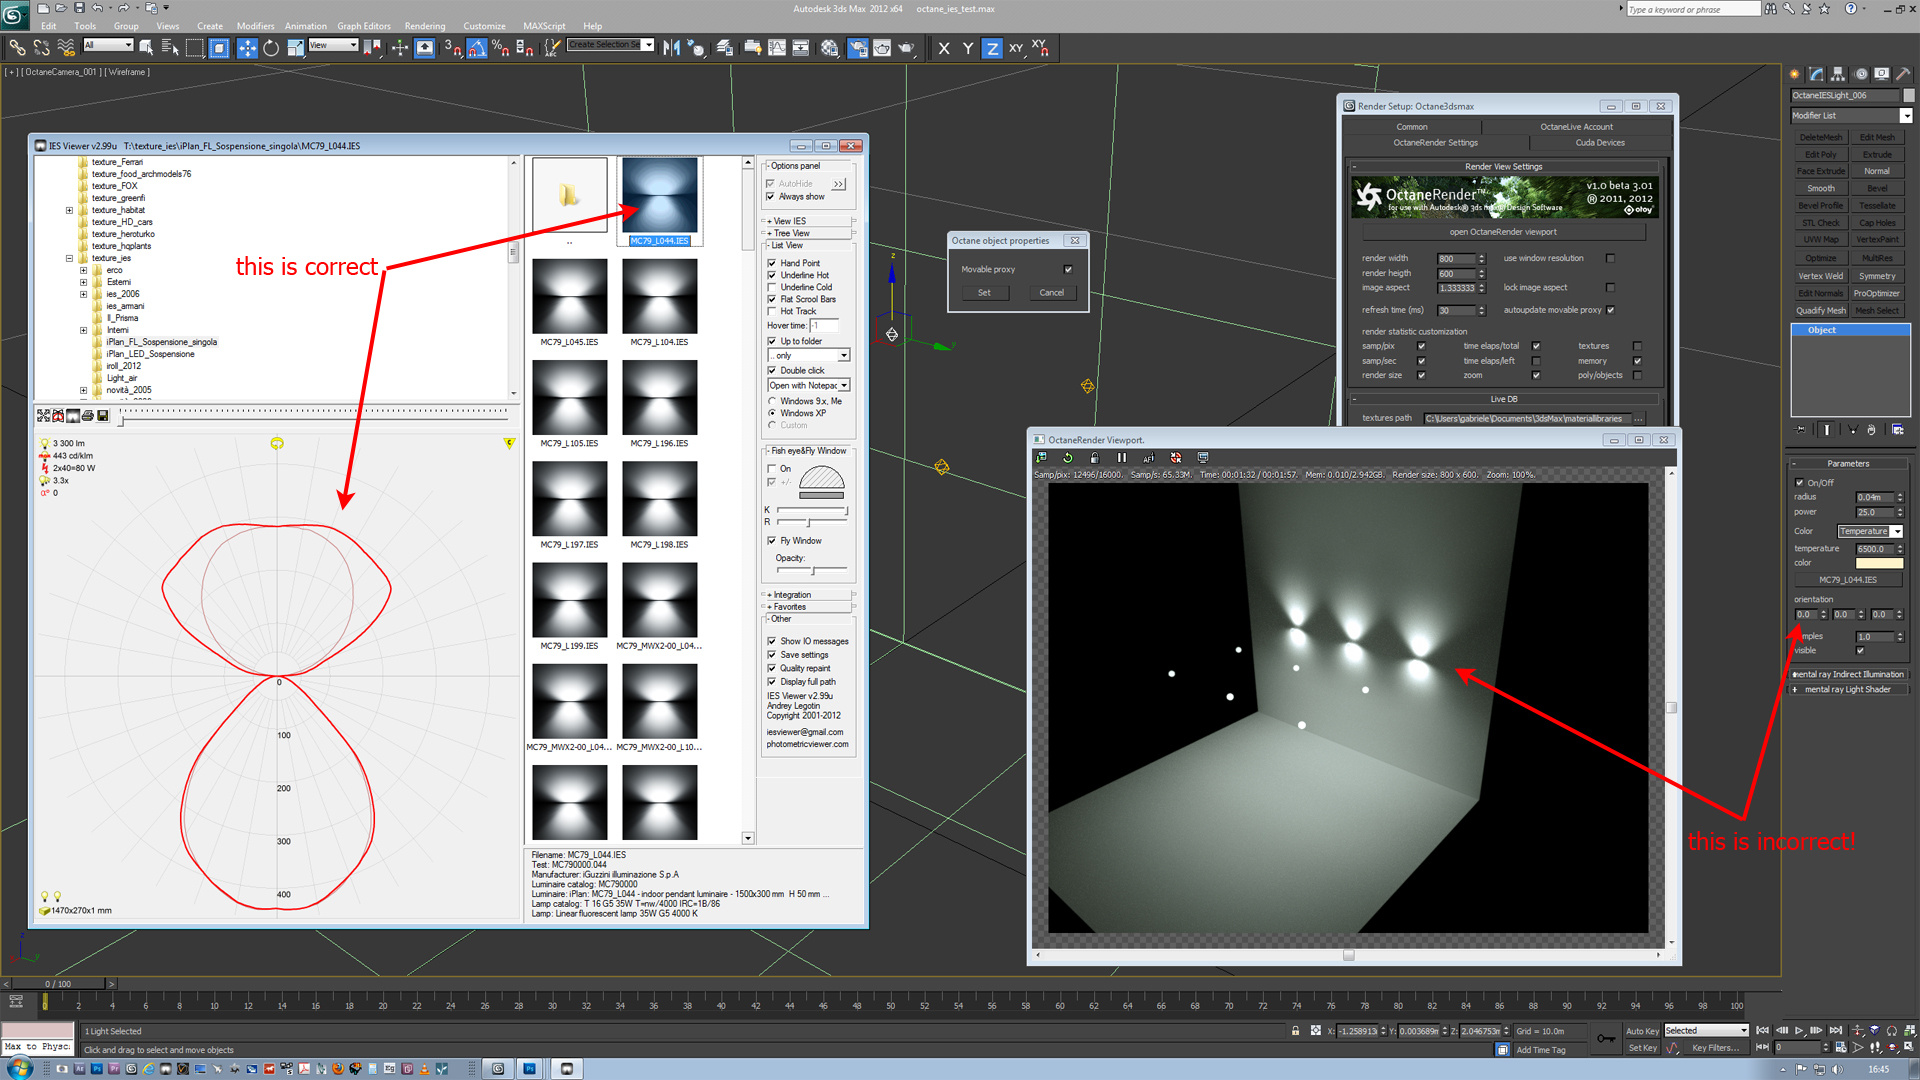Open the Rendering menu
This screenshot has width=1920, height=1080.
click(x=424, y=26)
